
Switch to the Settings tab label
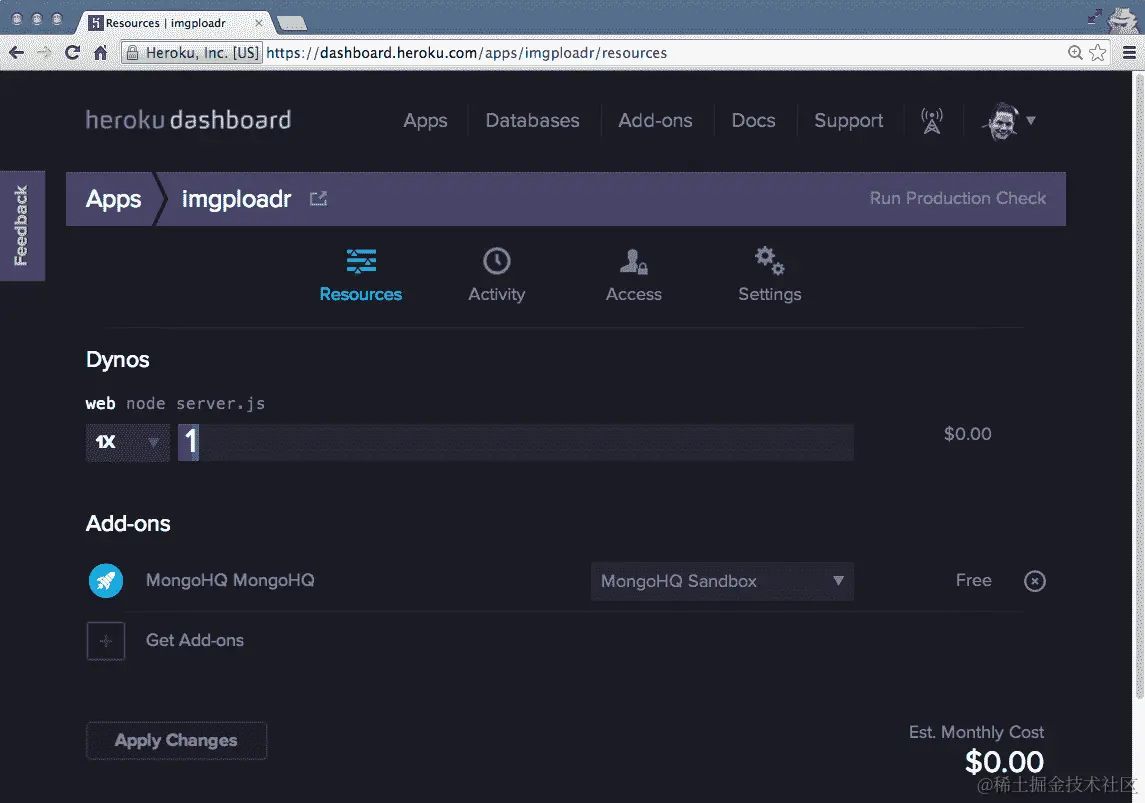(x=770, y=294)
